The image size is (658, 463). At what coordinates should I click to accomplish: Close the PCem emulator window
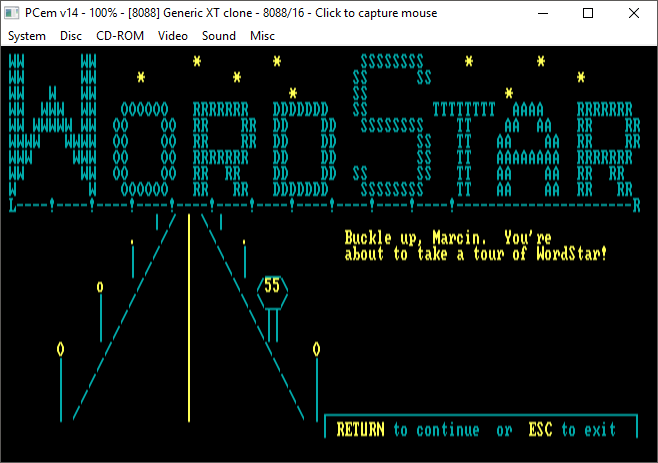tap(634, 13)
